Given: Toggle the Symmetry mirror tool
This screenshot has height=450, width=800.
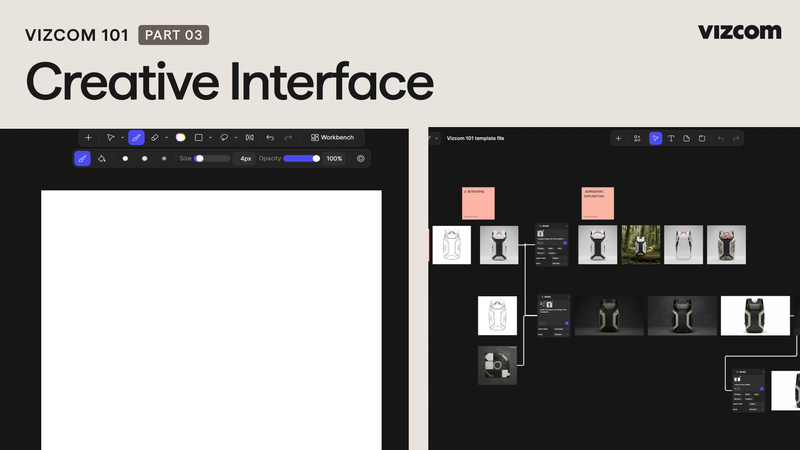Looking at the screenshot, I should (x=249, y=138).
